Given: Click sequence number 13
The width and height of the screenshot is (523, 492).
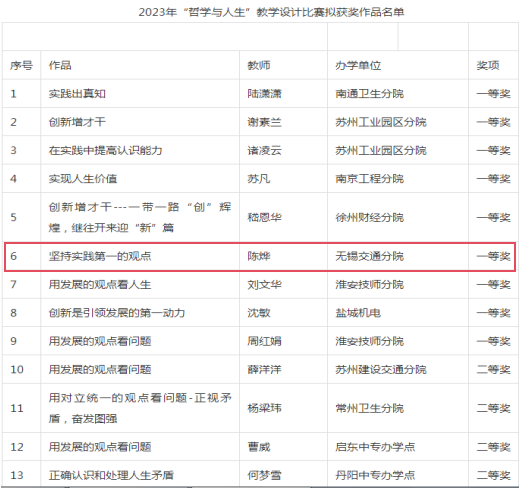Looking at the screenshot, I should 17,475.
